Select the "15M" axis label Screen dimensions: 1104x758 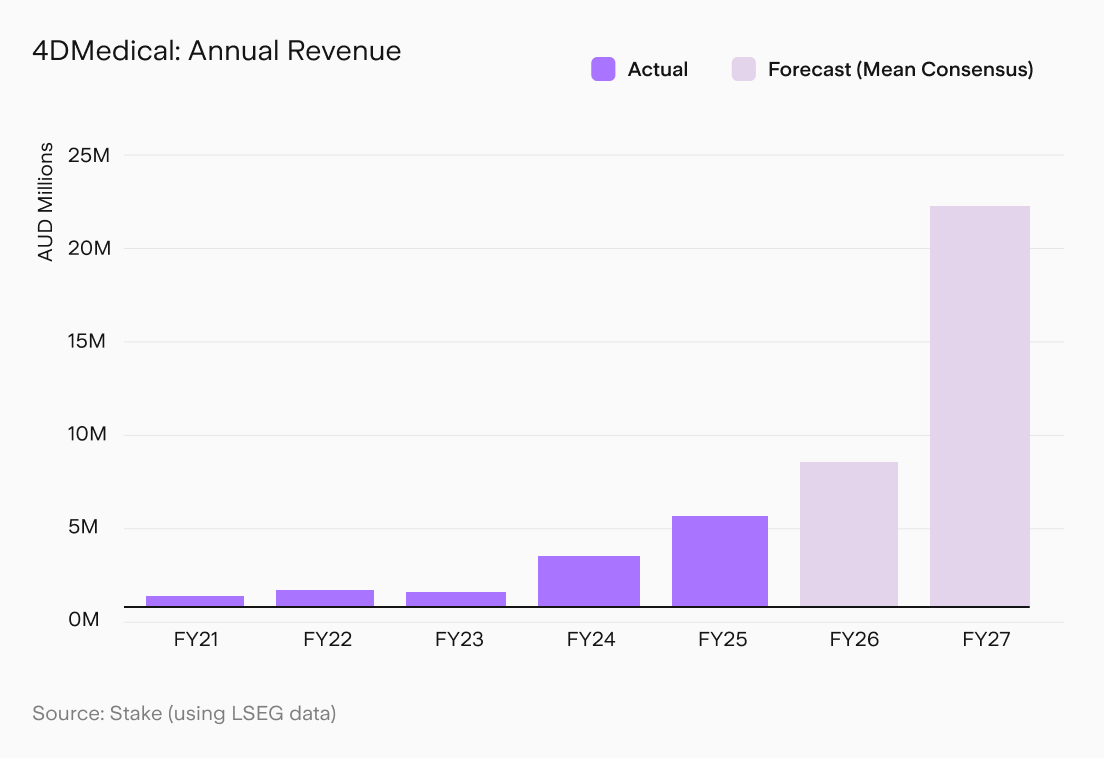(87, 341)
